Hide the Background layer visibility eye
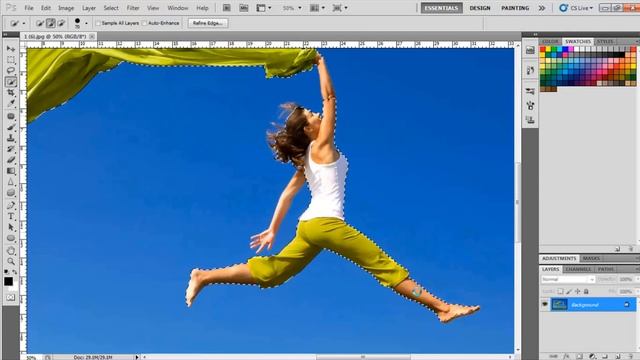Viewport: 640px width, 360px height. tap(545, 304)
